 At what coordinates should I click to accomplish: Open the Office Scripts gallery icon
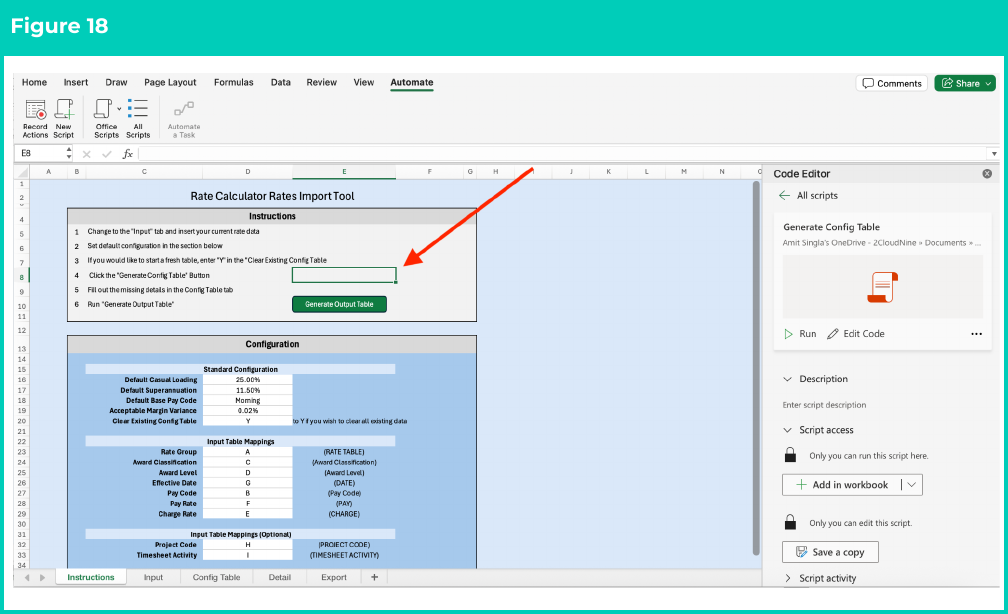coord(103,109)
